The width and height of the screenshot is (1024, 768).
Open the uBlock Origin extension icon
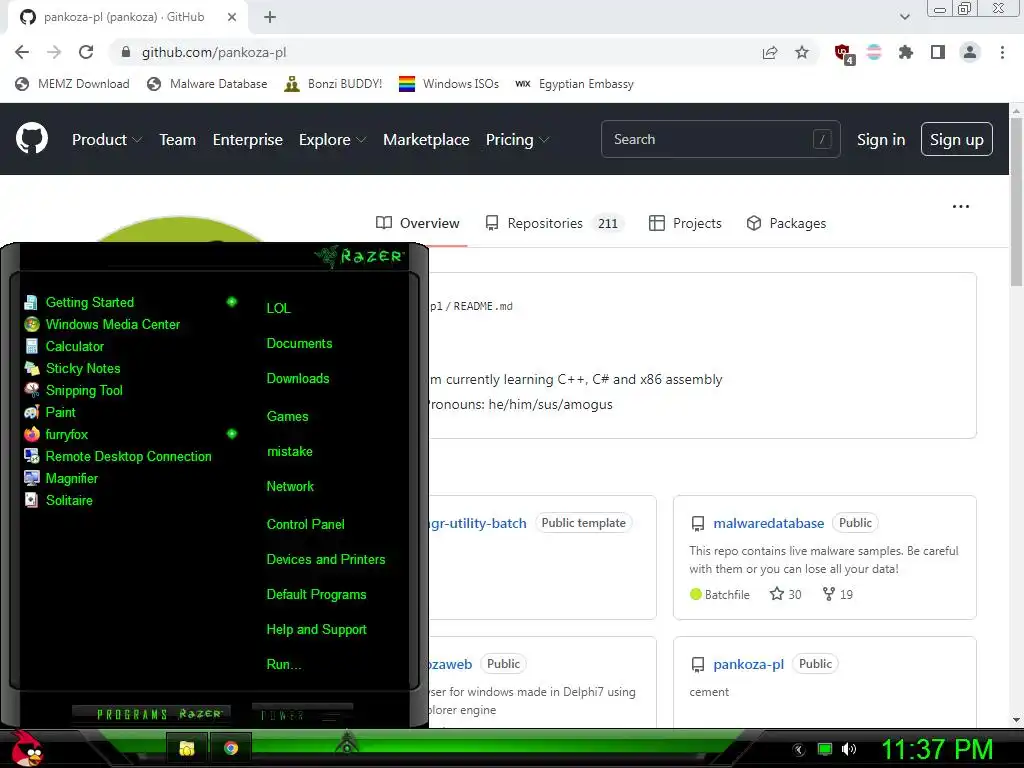pos(843,53)
